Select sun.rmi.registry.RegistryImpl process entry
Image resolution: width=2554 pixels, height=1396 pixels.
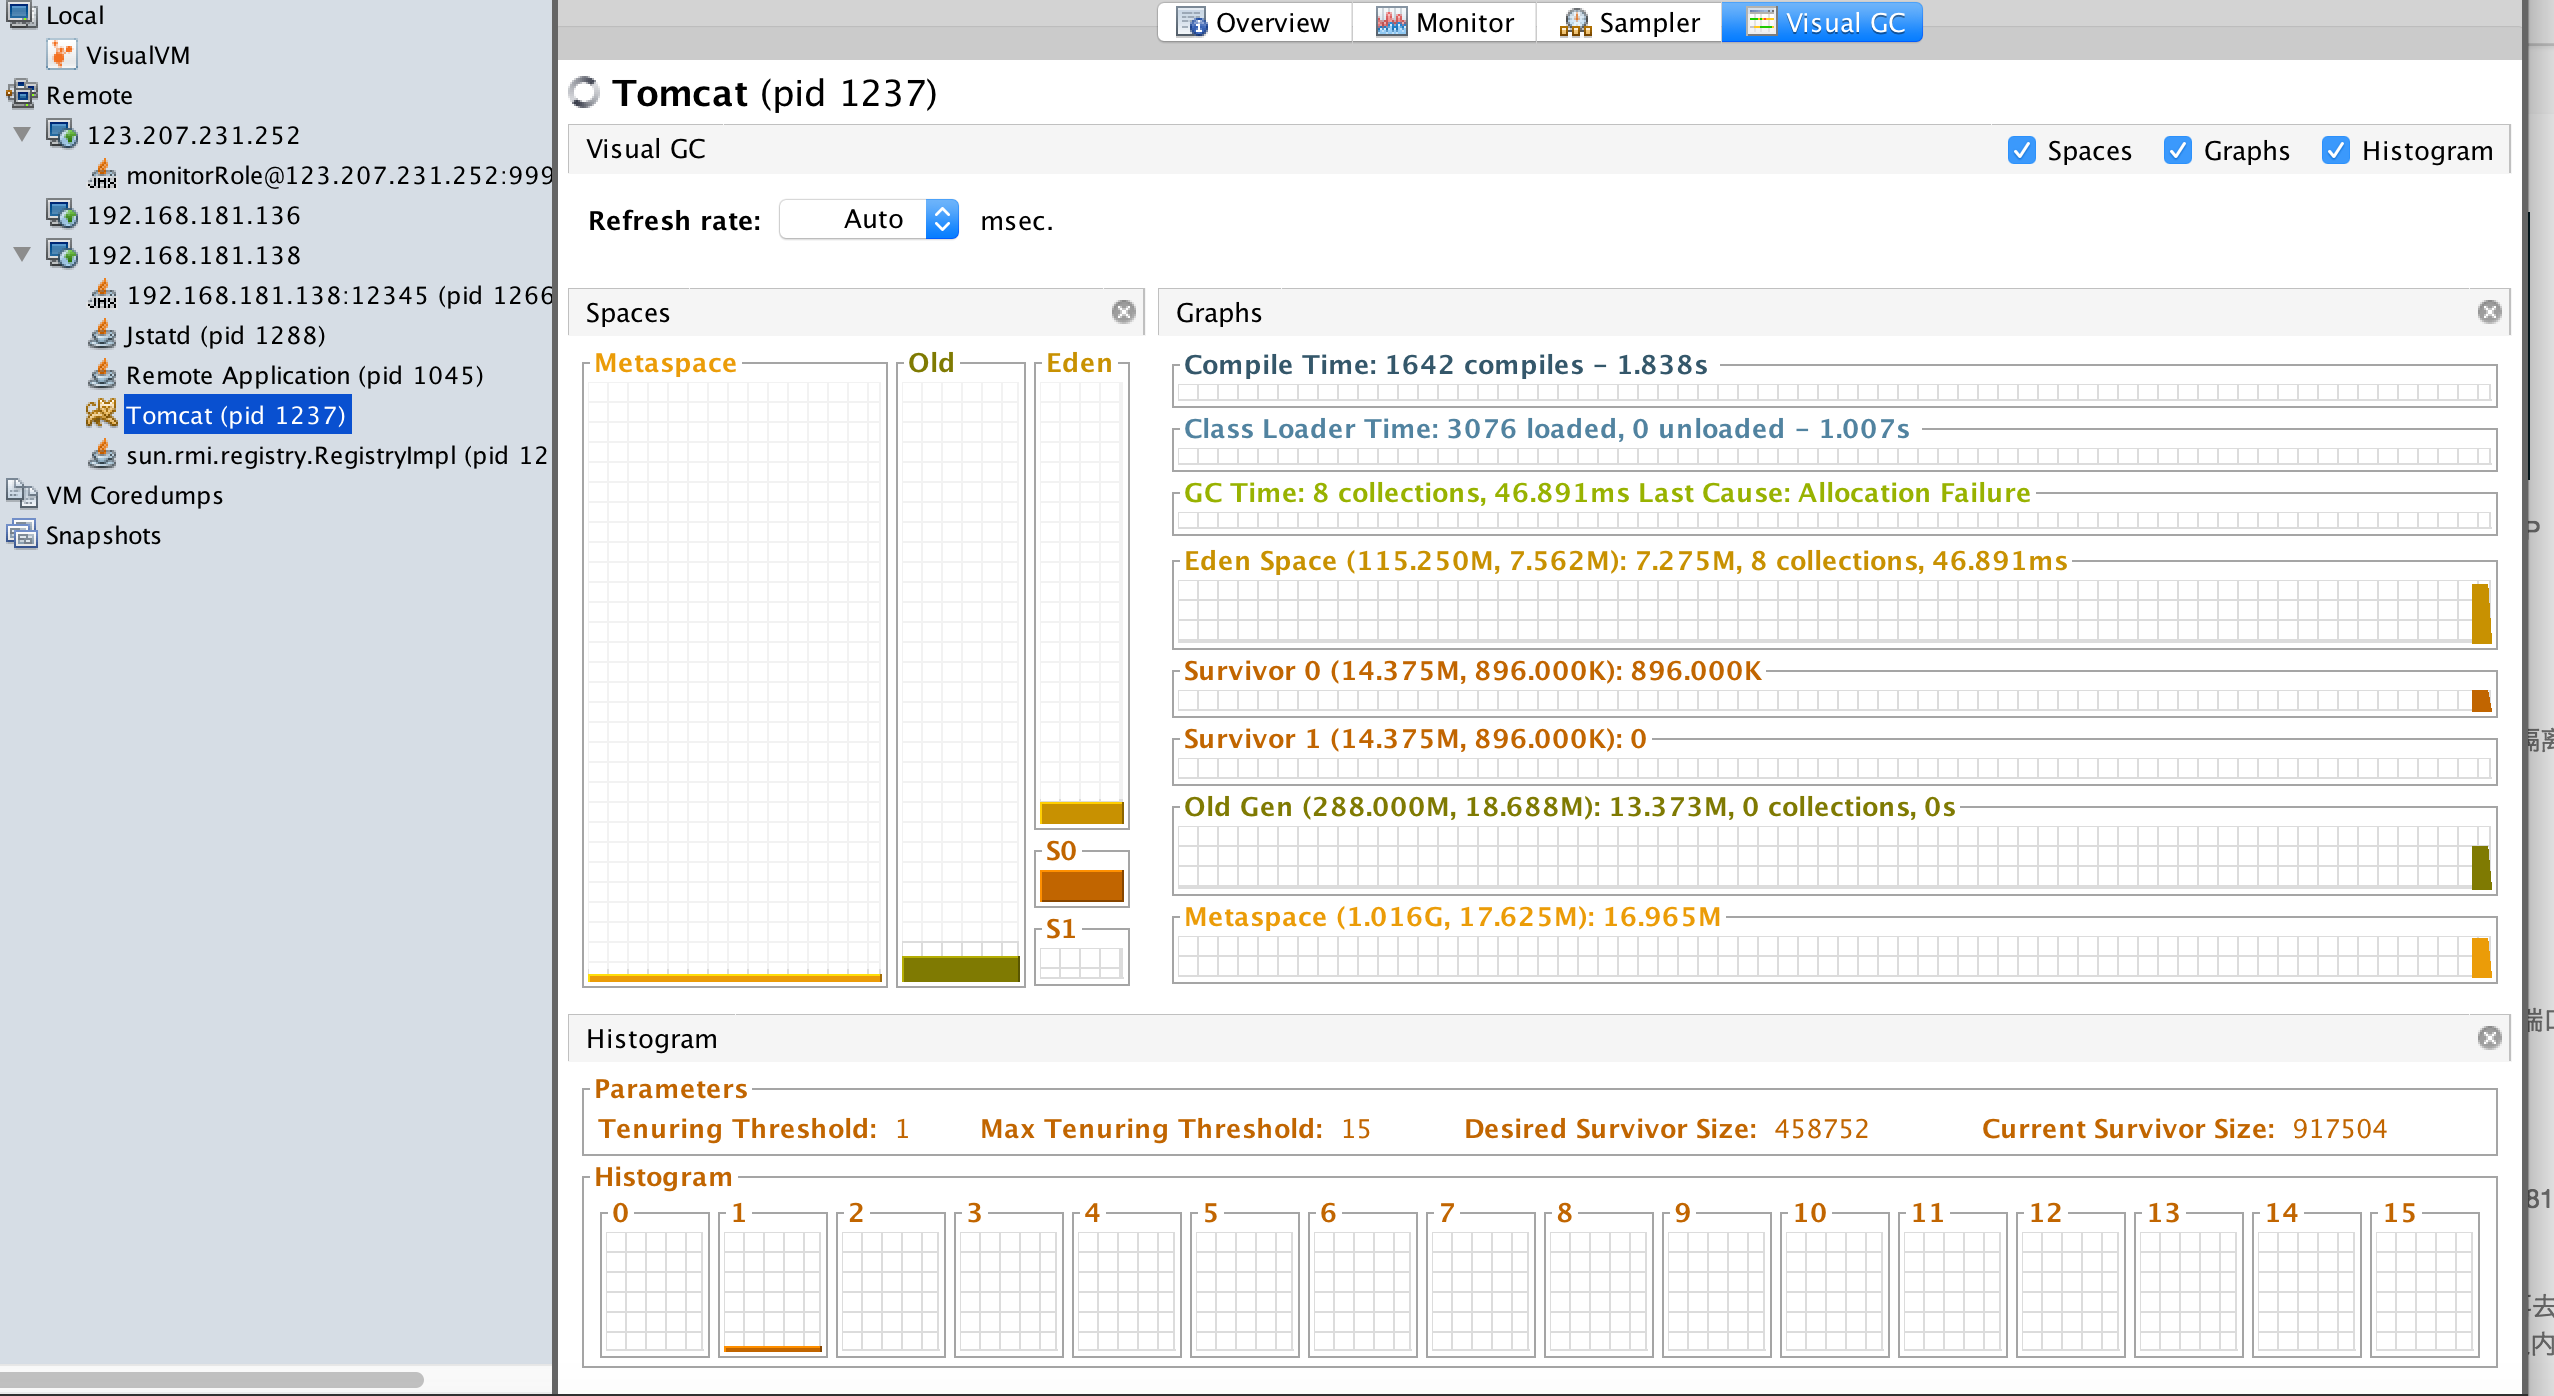tap(336, 455)
